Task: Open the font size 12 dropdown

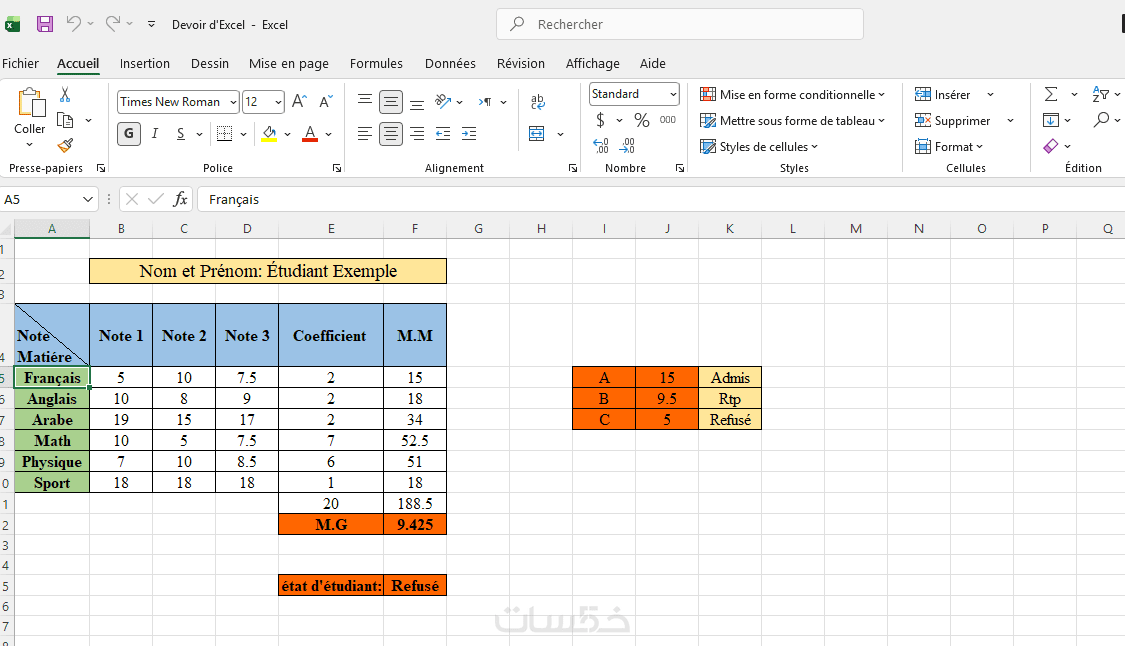Action: point(278,102)
